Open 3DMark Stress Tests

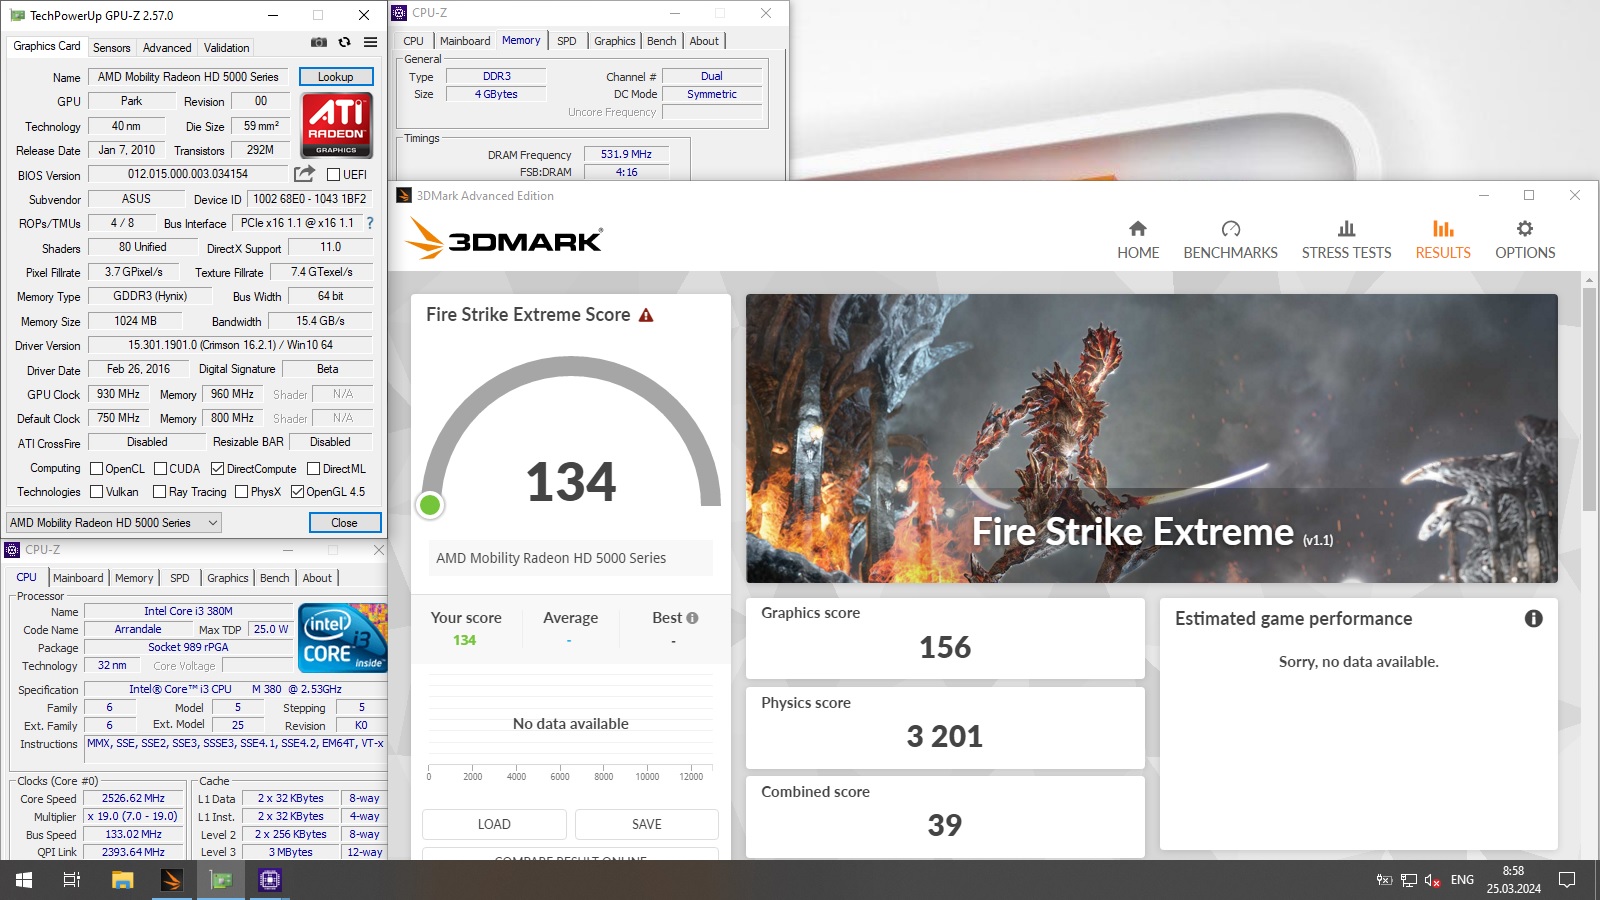1346,240
